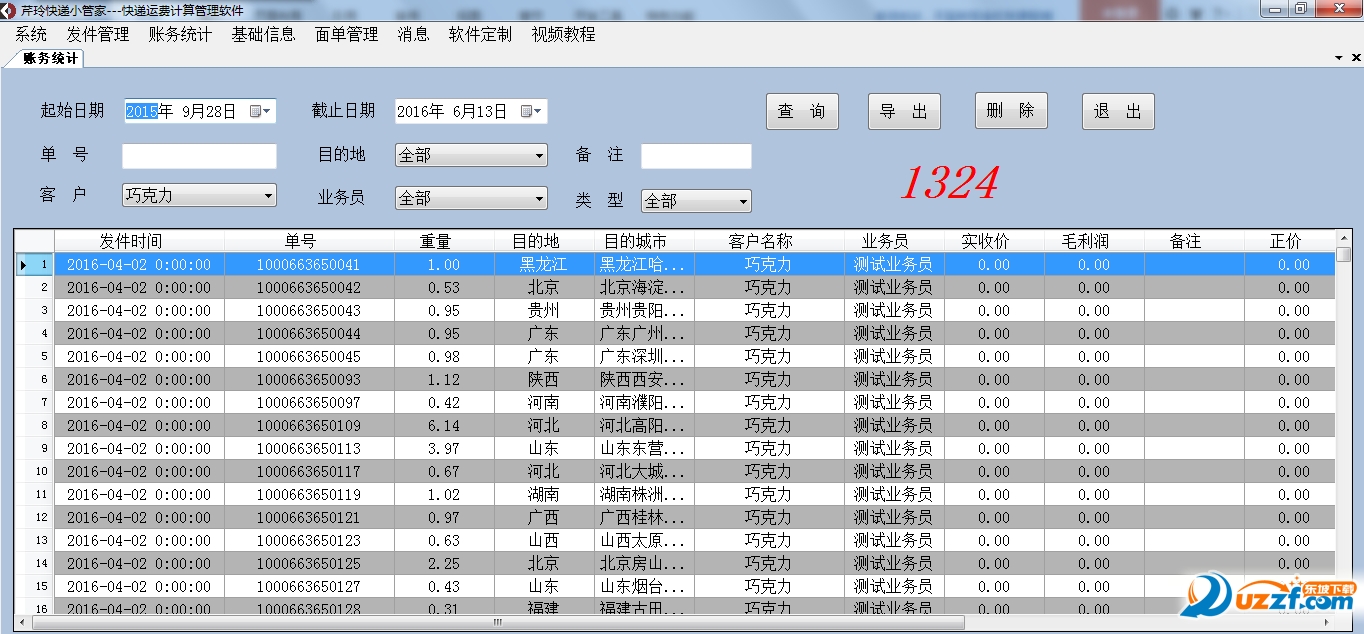
Task: Open the 发件管理 menu
Action: [98, 34]
